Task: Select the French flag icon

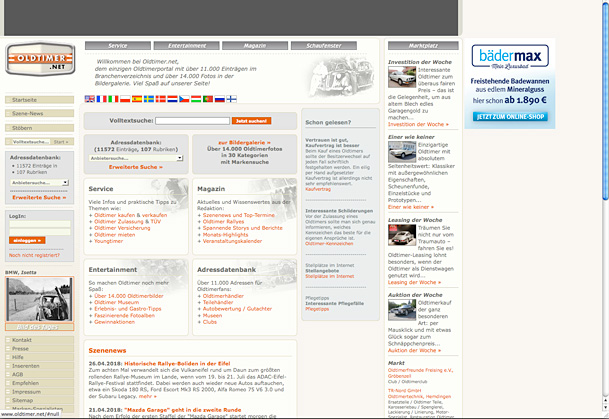Action: [102, 99]
